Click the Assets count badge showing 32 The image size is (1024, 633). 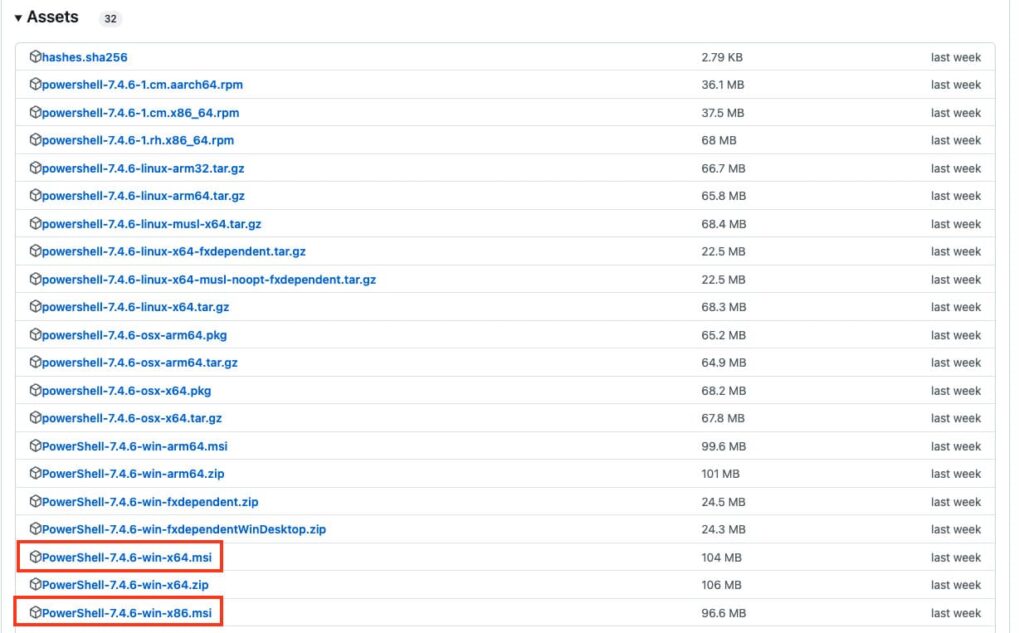(x=110, y=18)
